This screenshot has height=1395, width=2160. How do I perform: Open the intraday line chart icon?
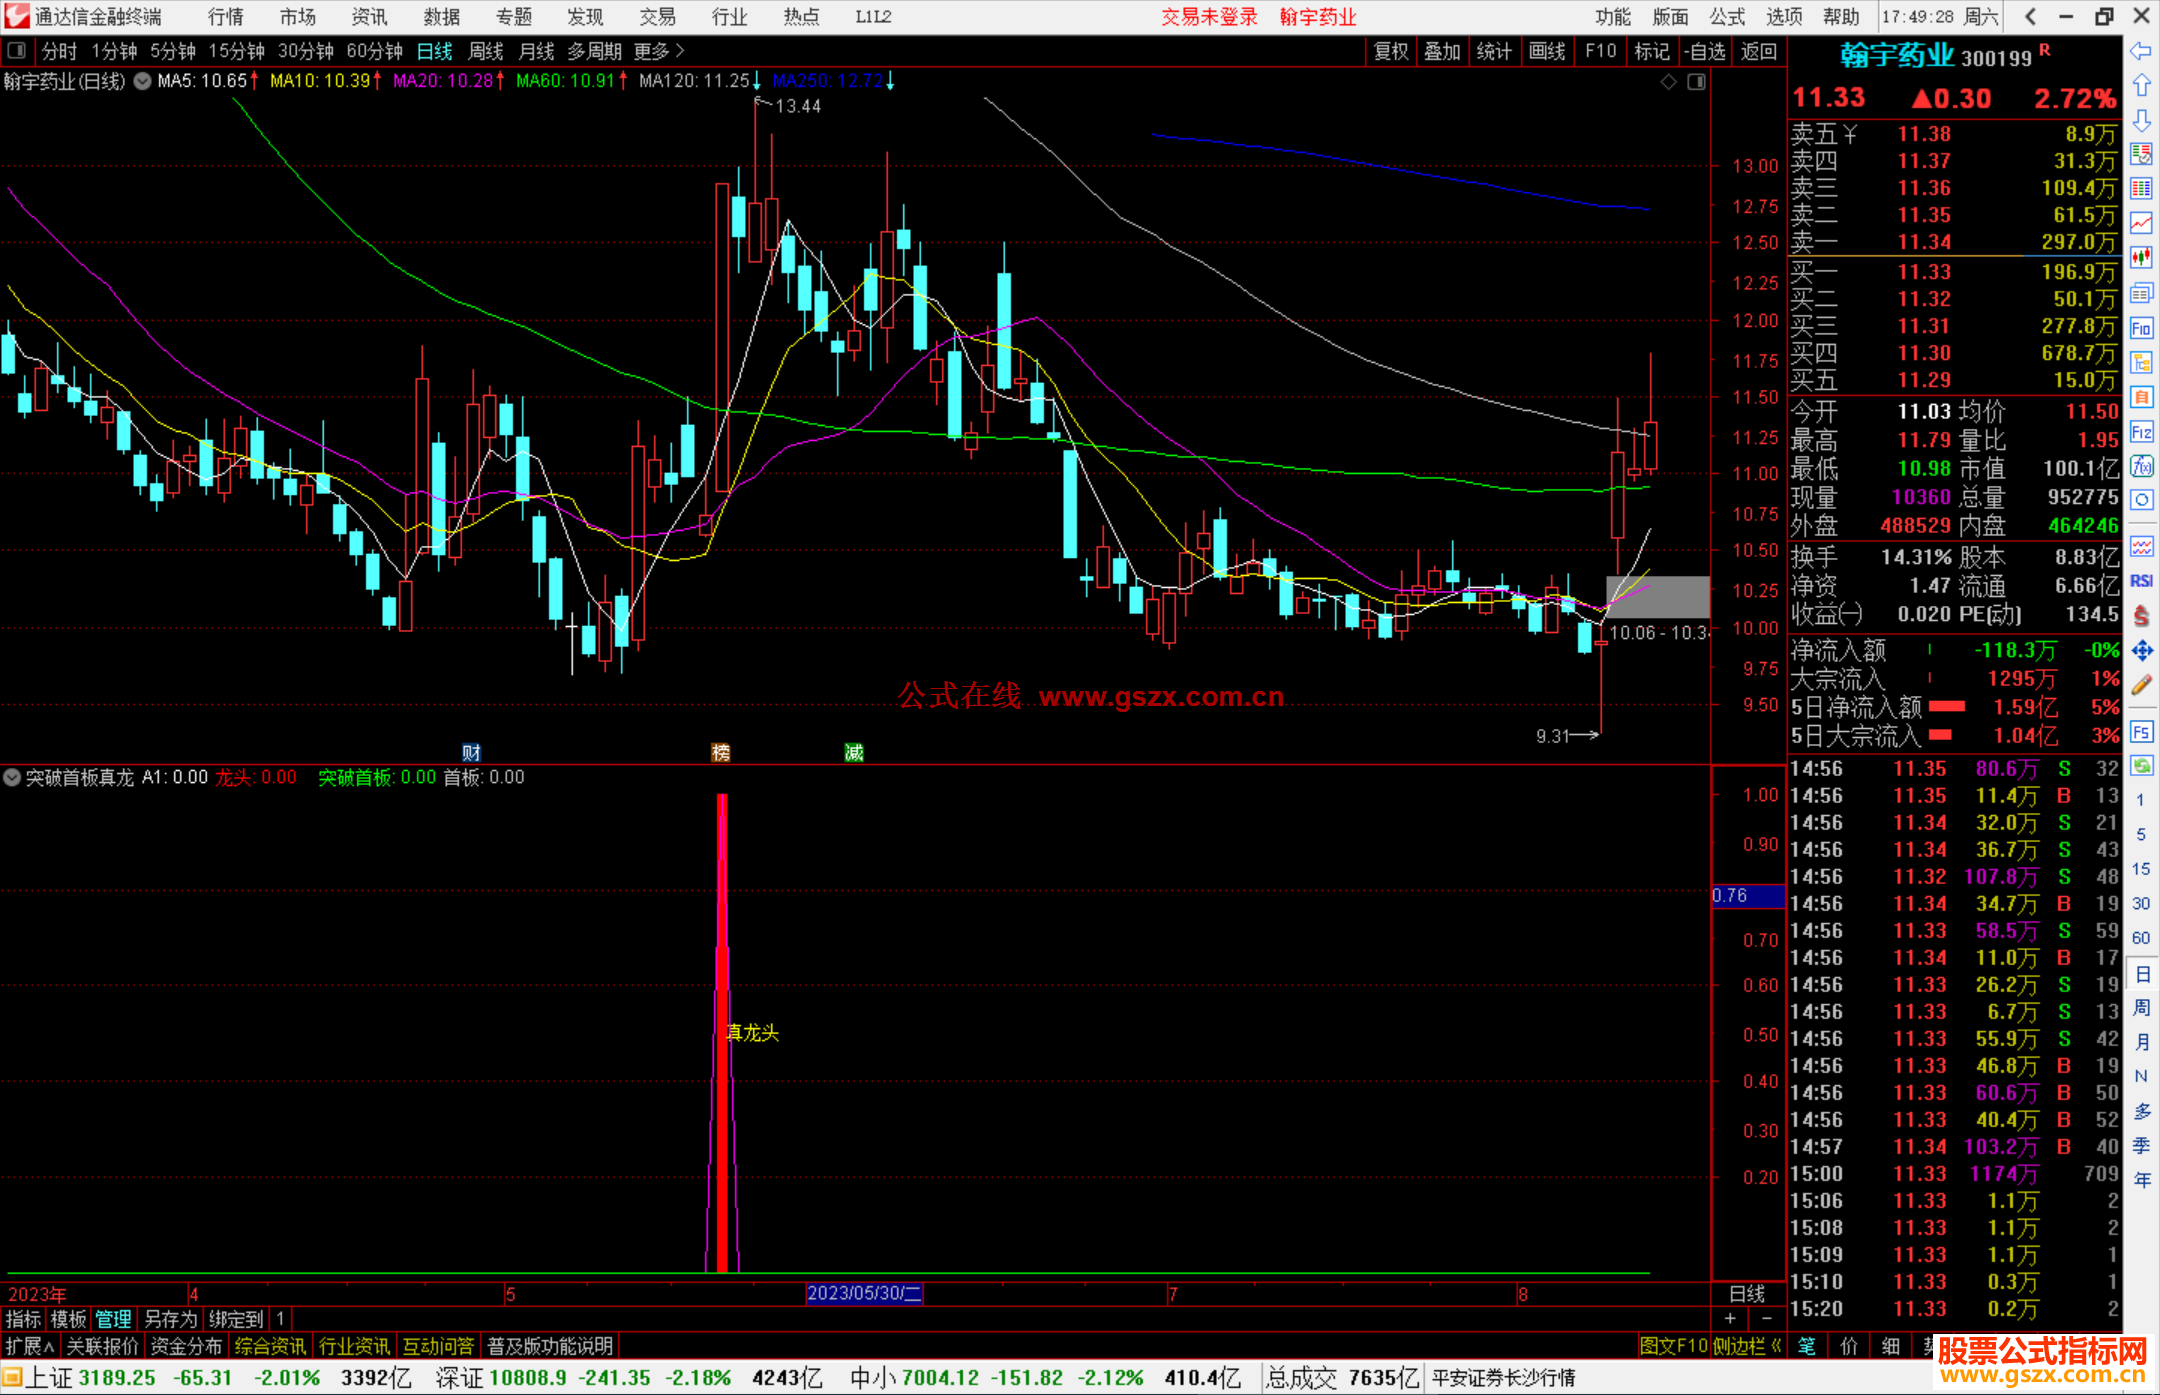click(2141, 223)
